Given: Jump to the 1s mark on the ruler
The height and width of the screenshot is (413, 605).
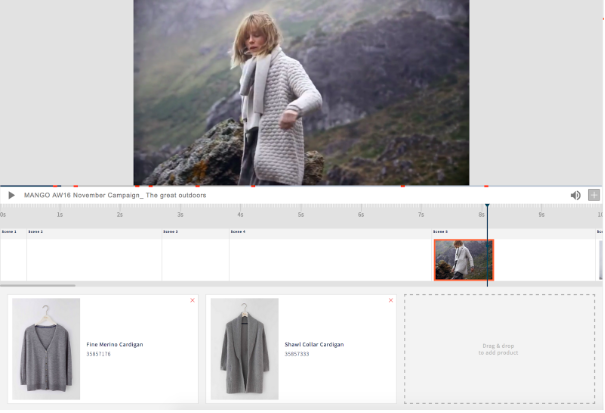Looking at the screenshot, I should (60, 214).
